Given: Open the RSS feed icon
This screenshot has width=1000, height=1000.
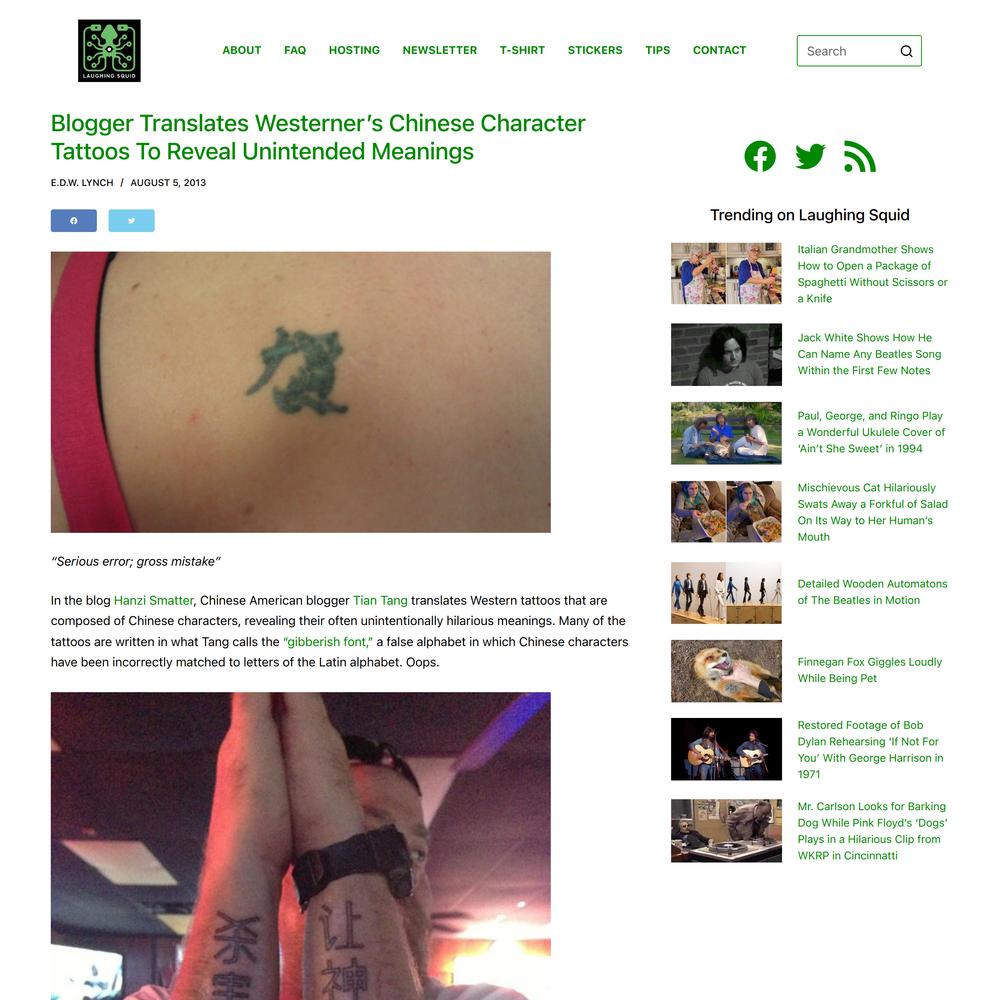Looking at the screenshot, I should point(860,156).
